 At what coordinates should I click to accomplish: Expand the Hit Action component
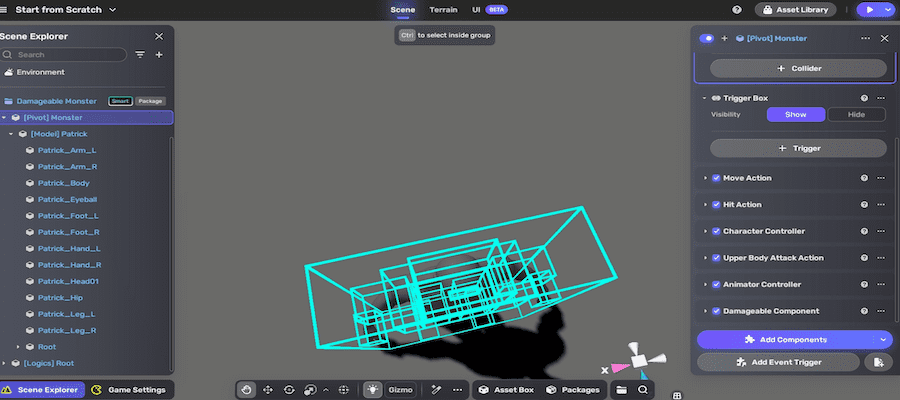pos(705,205)
